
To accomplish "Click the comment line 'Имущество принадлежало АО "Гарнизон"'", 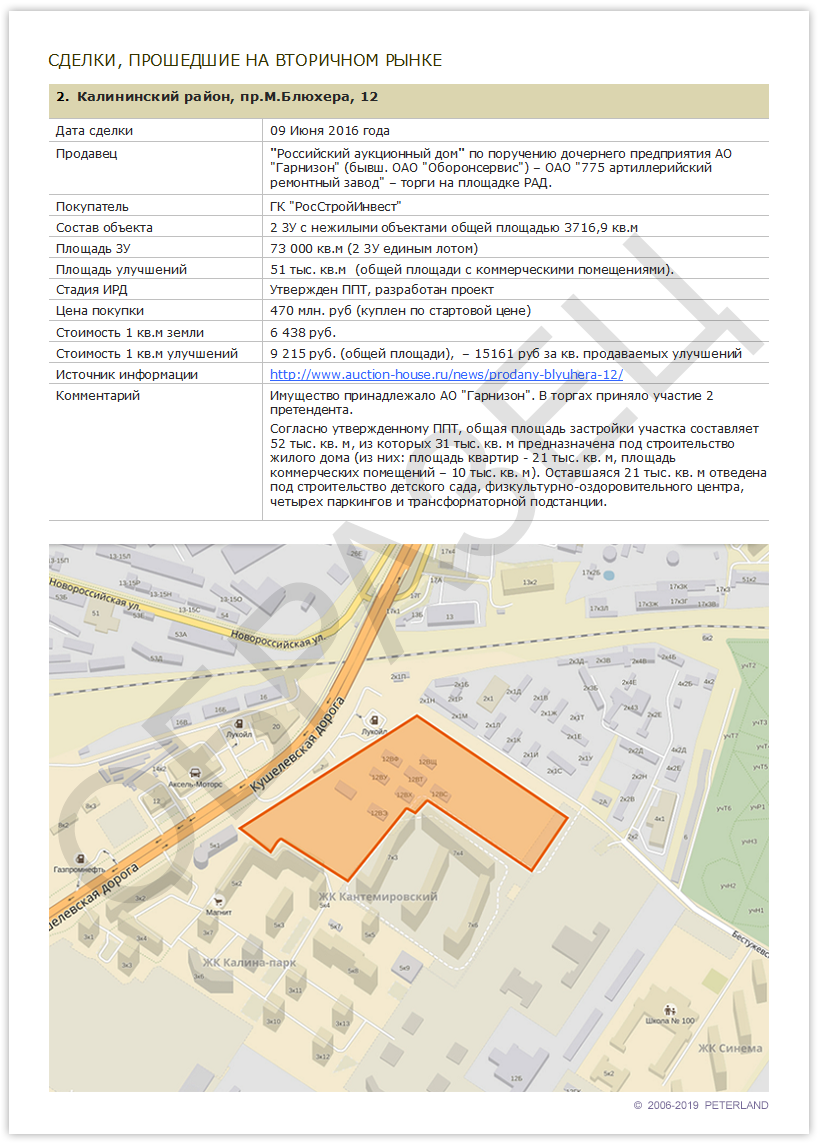I will coord(491,402).
